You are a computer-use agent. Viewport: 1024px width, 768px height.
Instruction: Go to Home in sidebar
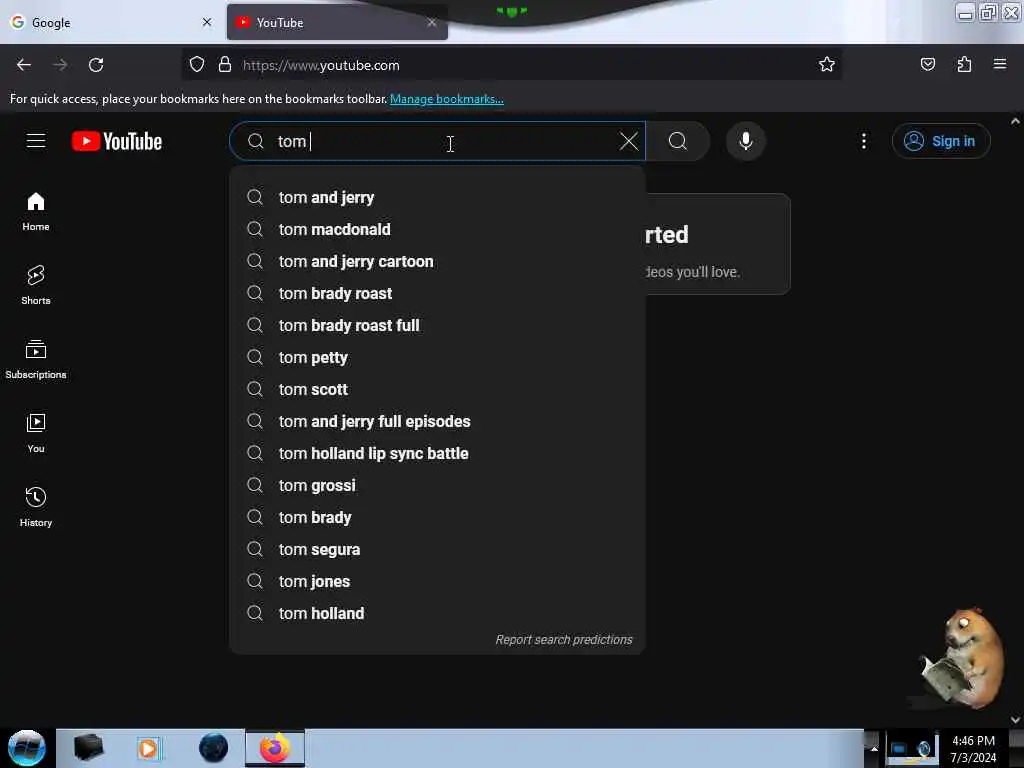tap(36, 212)
